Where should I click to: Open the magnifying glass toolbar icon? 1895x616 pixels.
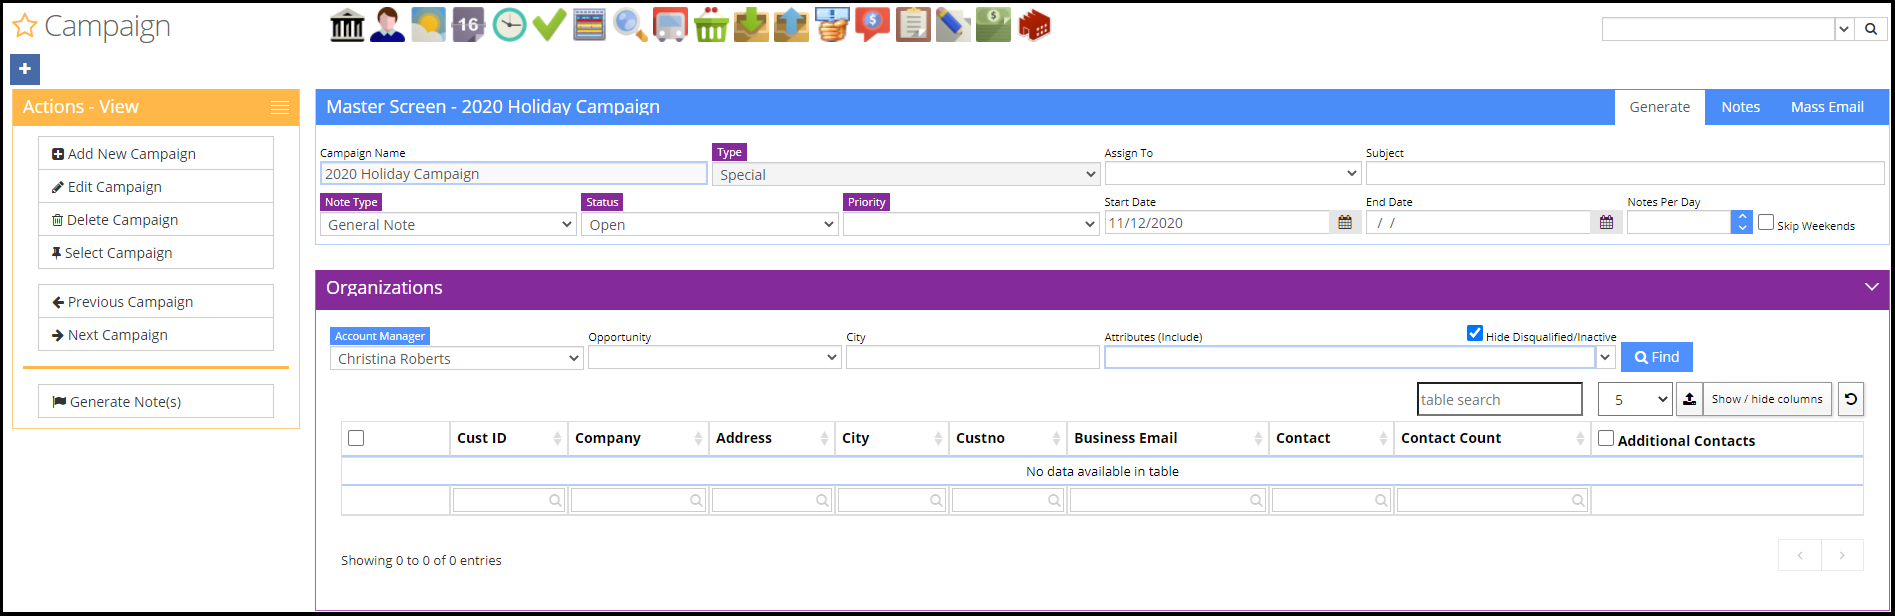coord(629,25)
